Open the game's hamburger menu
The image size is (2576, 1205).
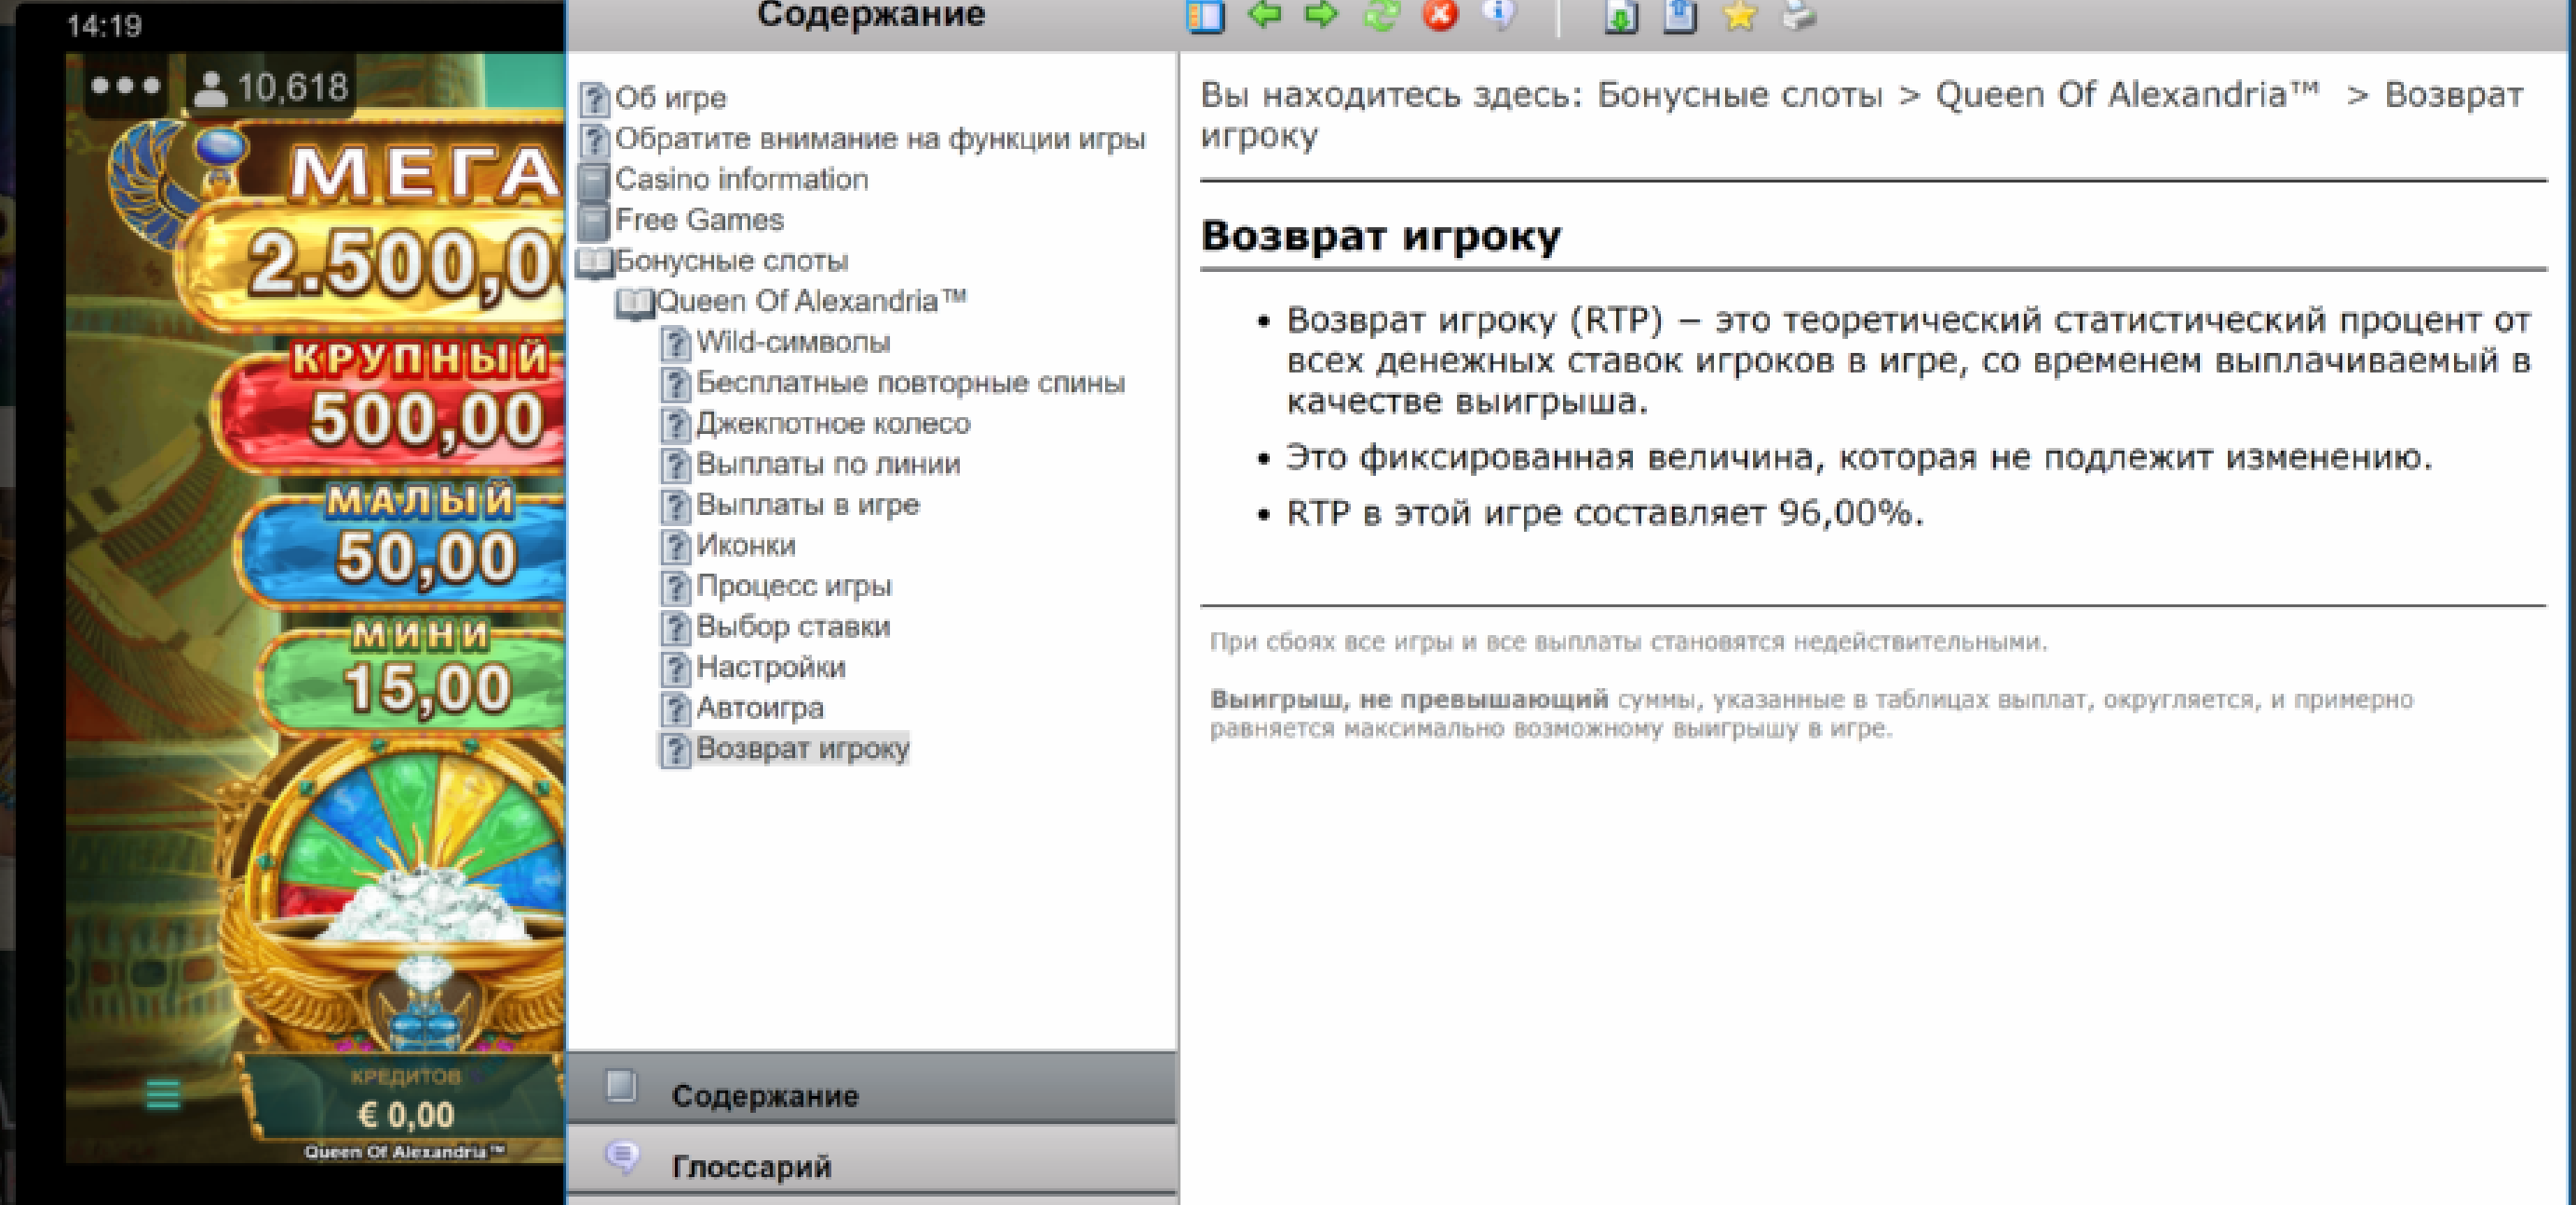tap(163, 1094)
